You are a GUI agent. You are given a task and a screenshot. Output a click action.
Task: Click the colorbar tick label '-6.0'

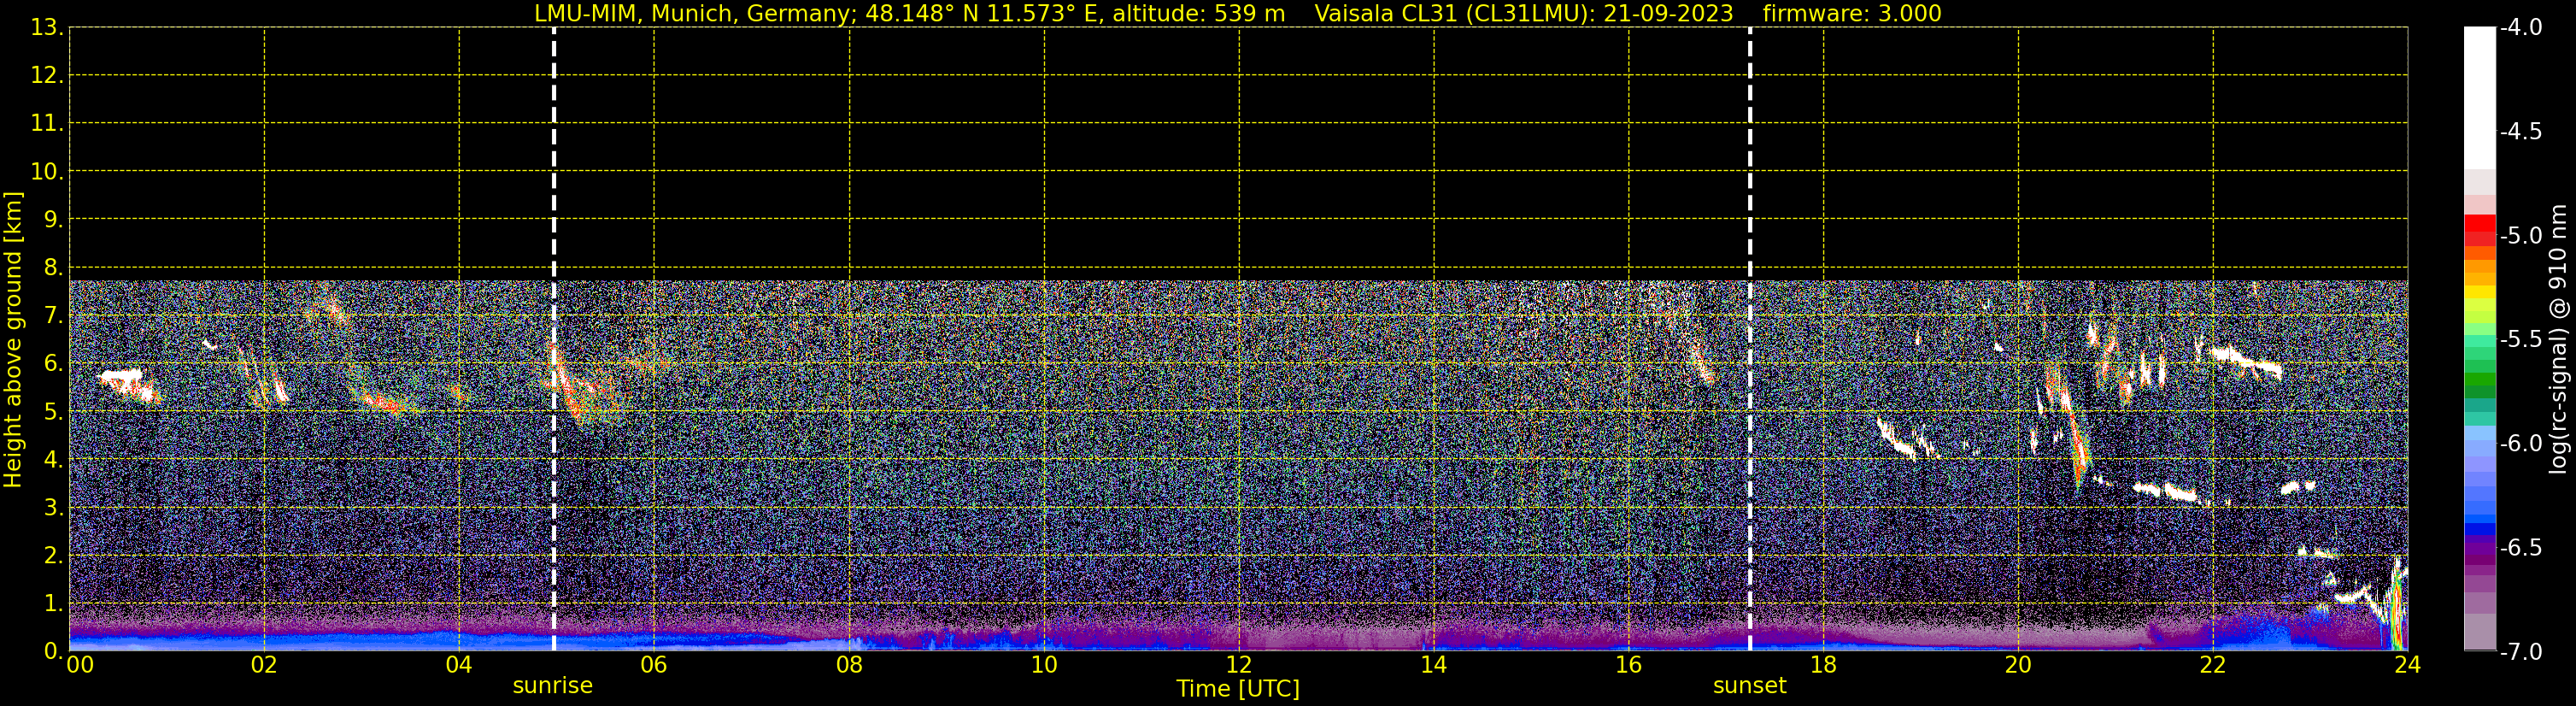2520,443
